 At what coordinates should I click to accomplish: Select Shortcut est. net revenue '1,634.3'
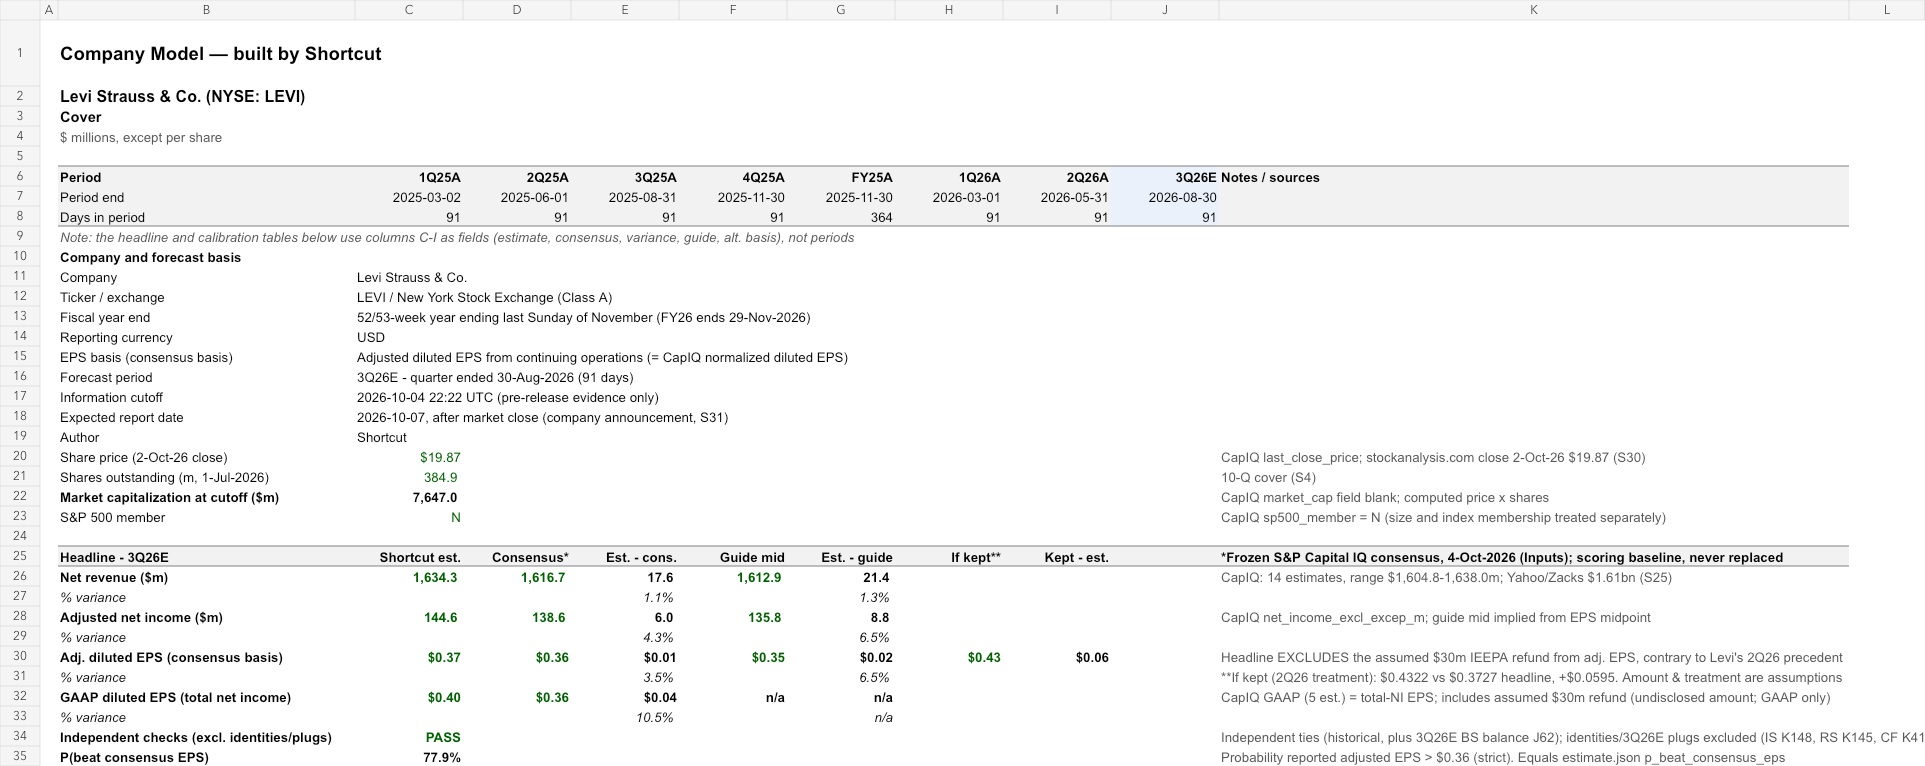pyautogui.click(x=435, y=578)
